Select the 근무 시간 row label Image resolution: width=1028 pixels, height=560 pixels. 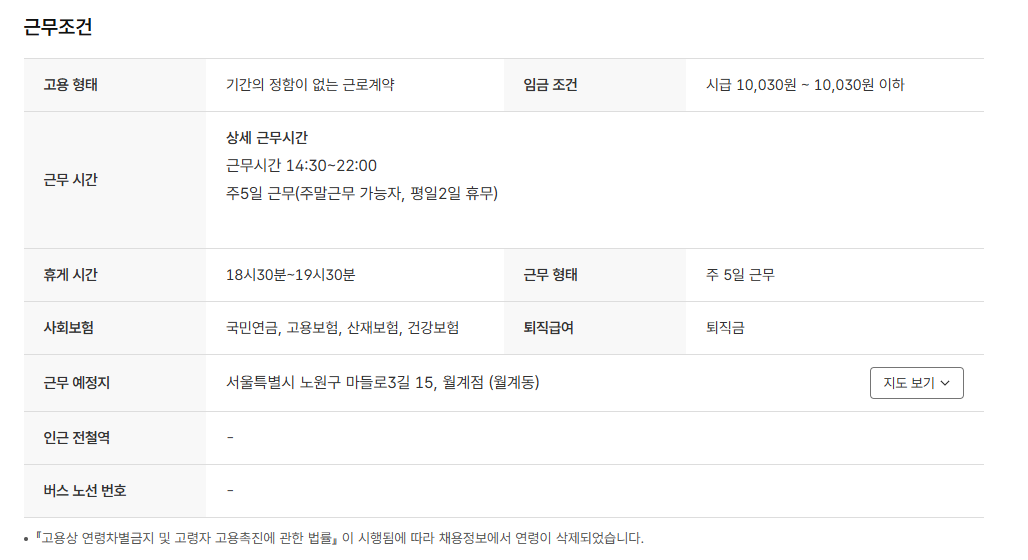coord(70,180)
